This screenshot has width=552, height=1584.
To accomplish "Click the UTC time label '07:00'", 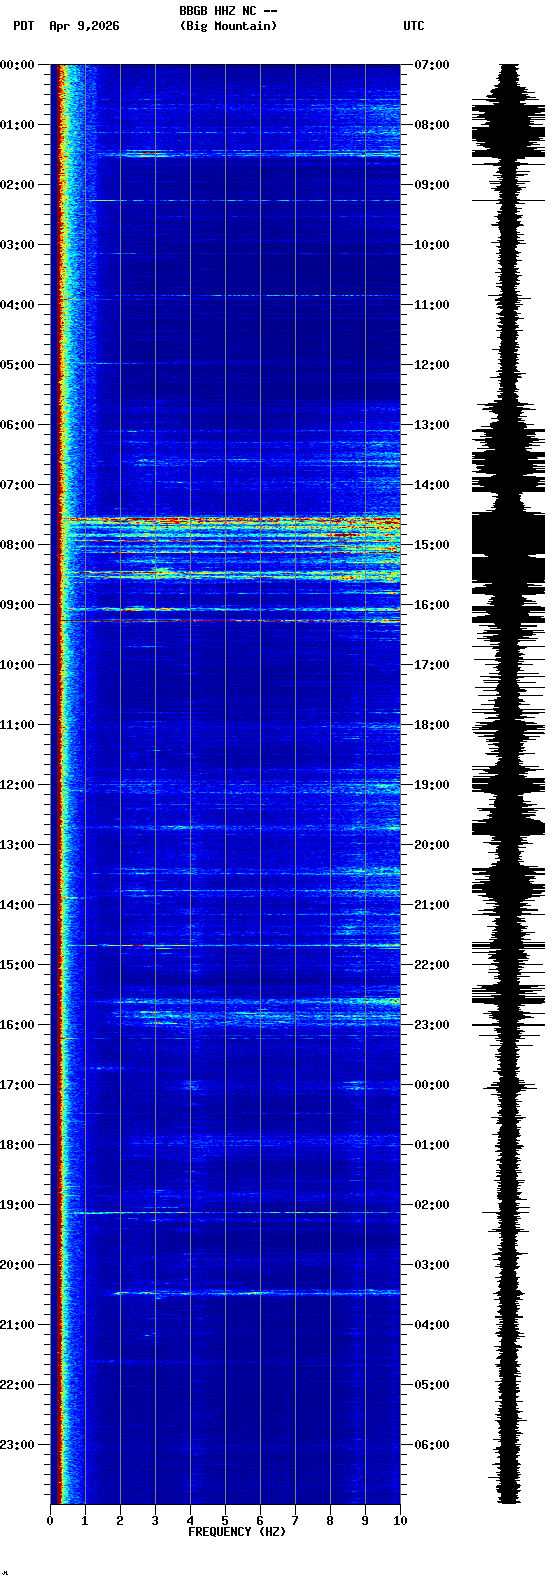I will pos(432,65).
